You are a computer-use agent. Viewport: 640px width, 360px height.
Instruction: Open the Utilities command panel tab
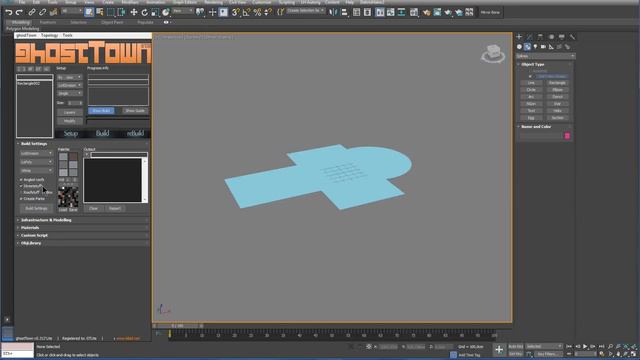(572, 37)
